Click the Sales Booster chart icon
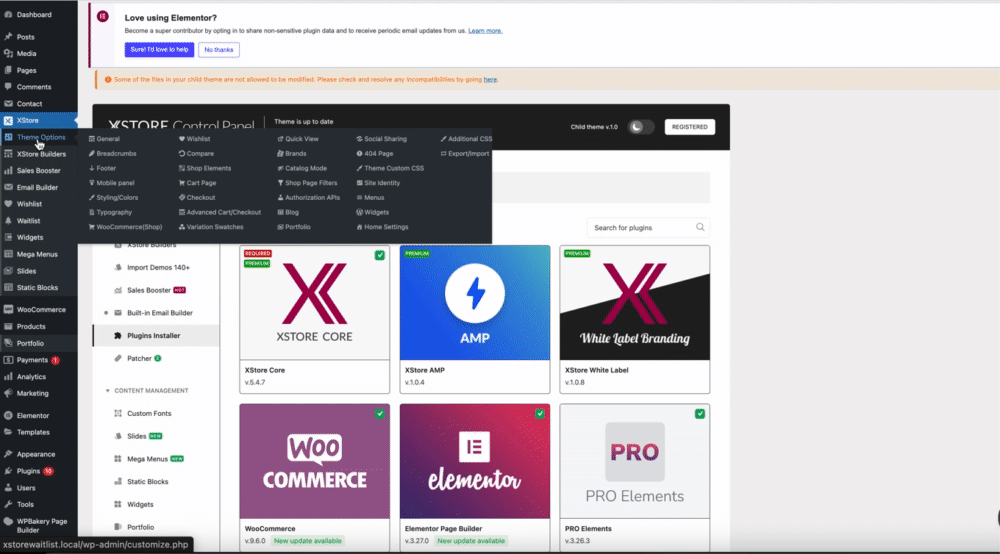This screenshot has height=554, width=1000. (8, 170)
